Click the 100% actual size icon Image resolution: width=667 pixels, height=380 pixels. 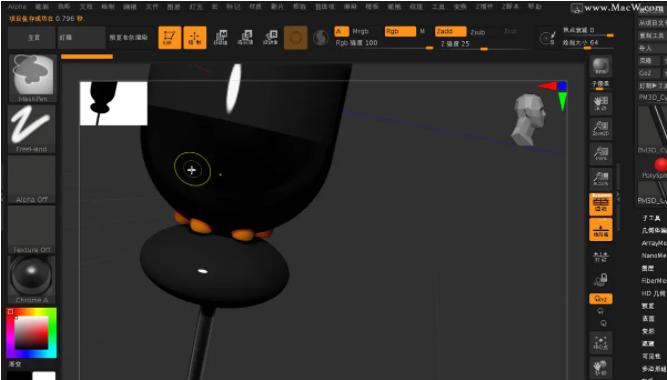[601, 154]
